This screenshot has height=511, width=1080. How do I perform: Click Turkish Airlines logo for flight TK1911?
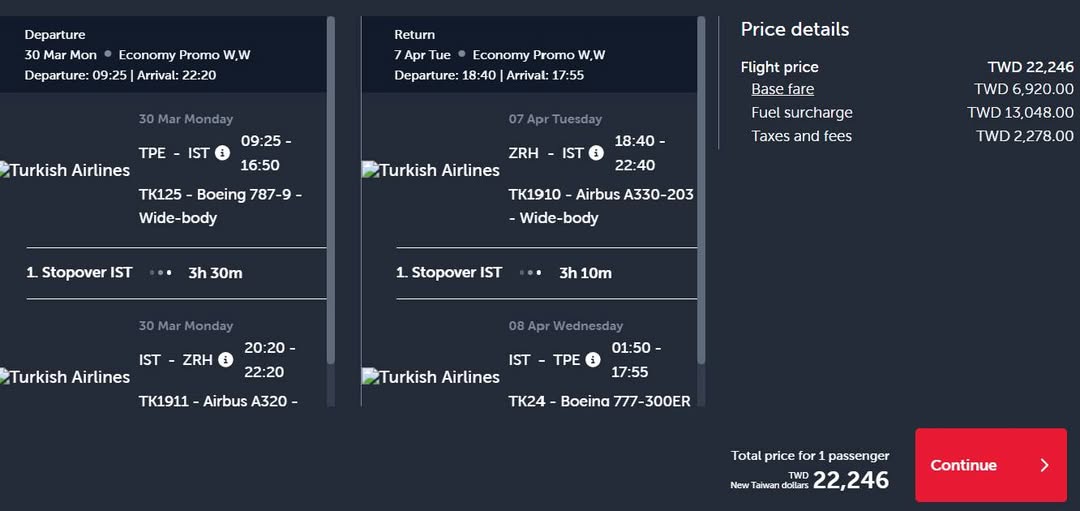coord(66,377)
